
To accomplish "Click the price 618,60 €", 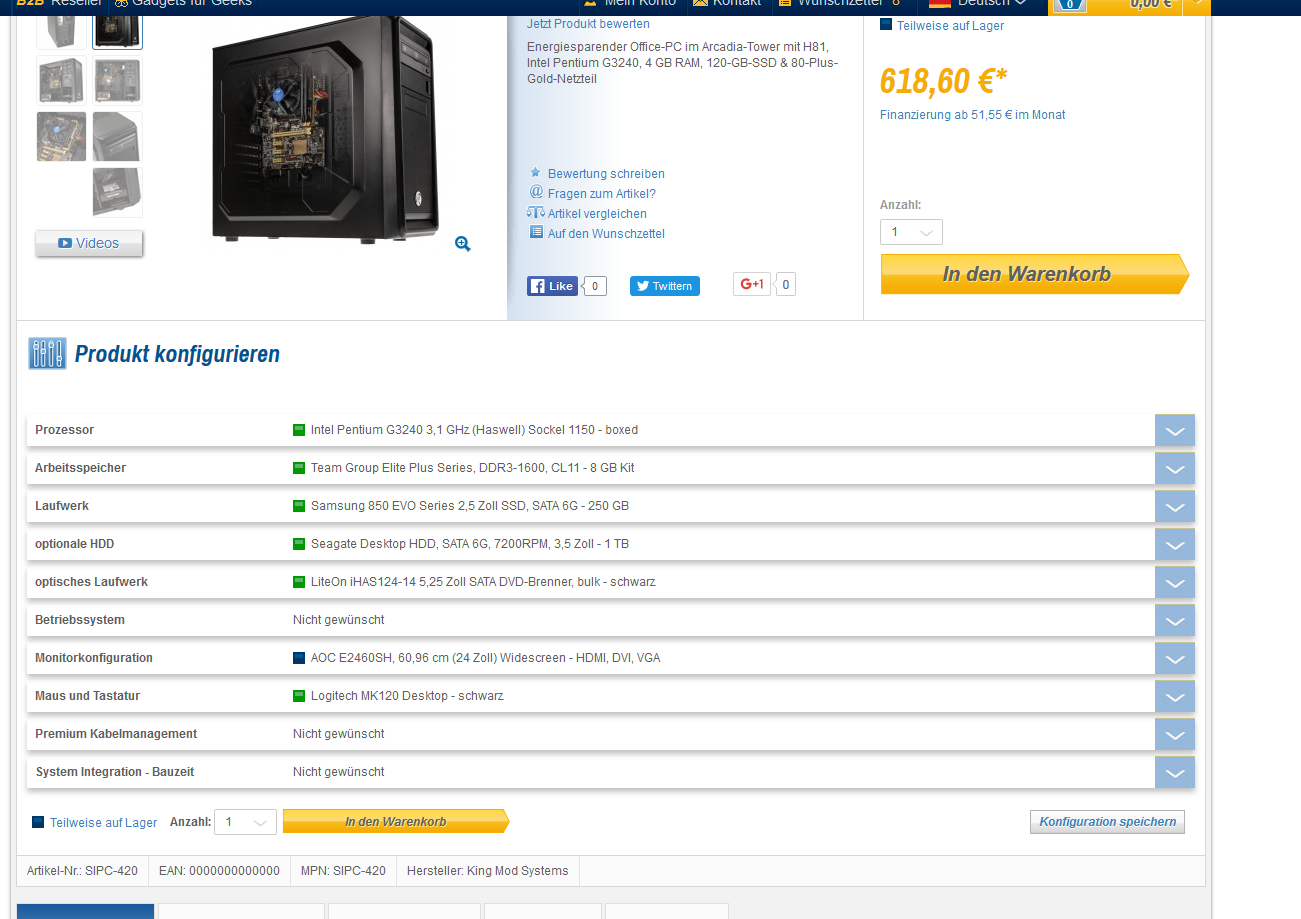I will (x=943, y=81).
